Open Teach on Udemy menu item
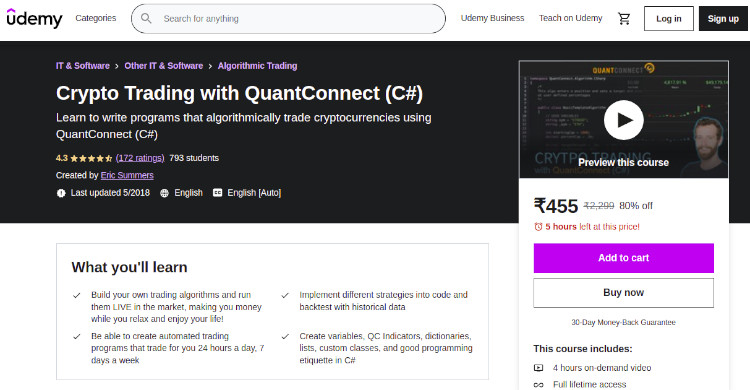This screenshot has width=750, height=390. (x=571, y=18)
